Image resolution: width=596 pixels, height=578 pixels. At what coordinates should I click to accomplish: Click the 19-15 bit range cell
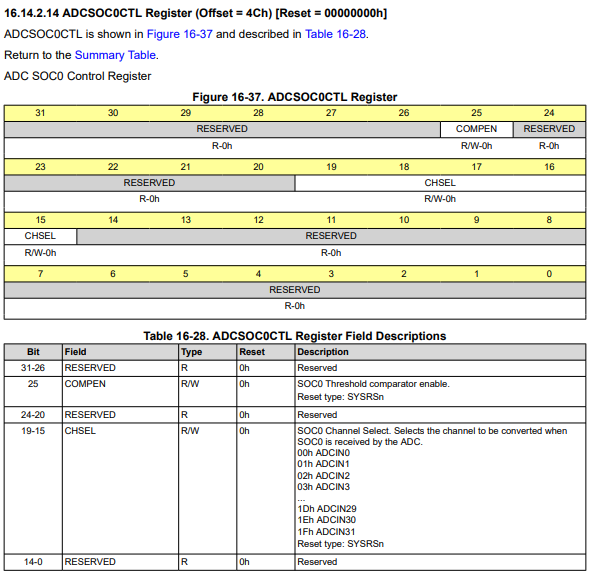tap(33, 431)
